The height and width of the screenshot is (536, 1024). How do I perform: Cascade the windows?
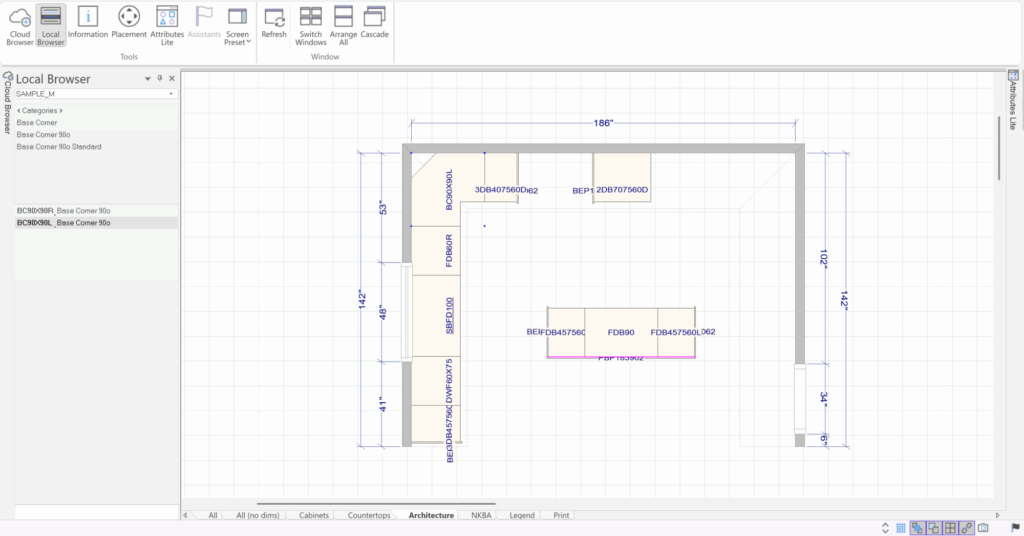374,23
